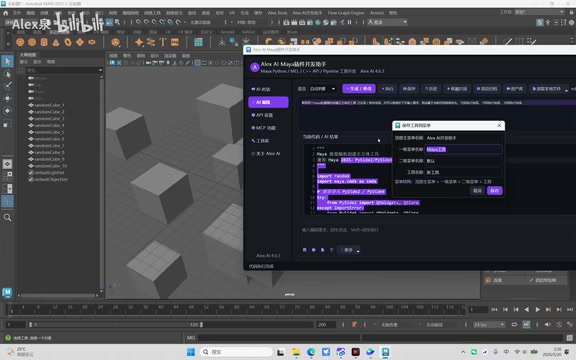The image size is (576, 360).
Task: Open the 24 fps frame rate dropdown
Action: click(x=489, y=324)
